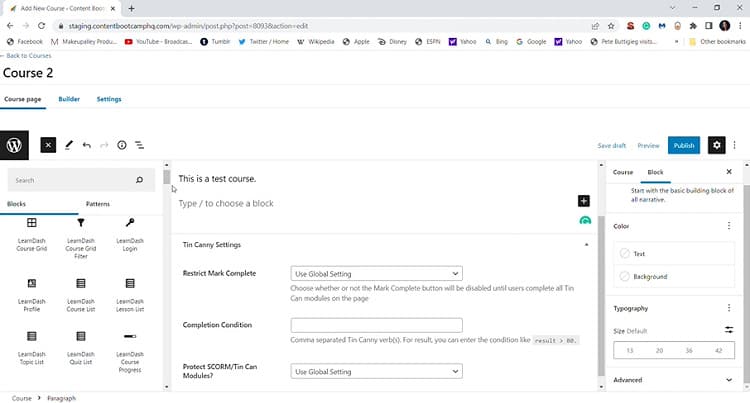Click the Completion Condition text field
Viewport: 750px width, 403px height.
pos(376,325)
